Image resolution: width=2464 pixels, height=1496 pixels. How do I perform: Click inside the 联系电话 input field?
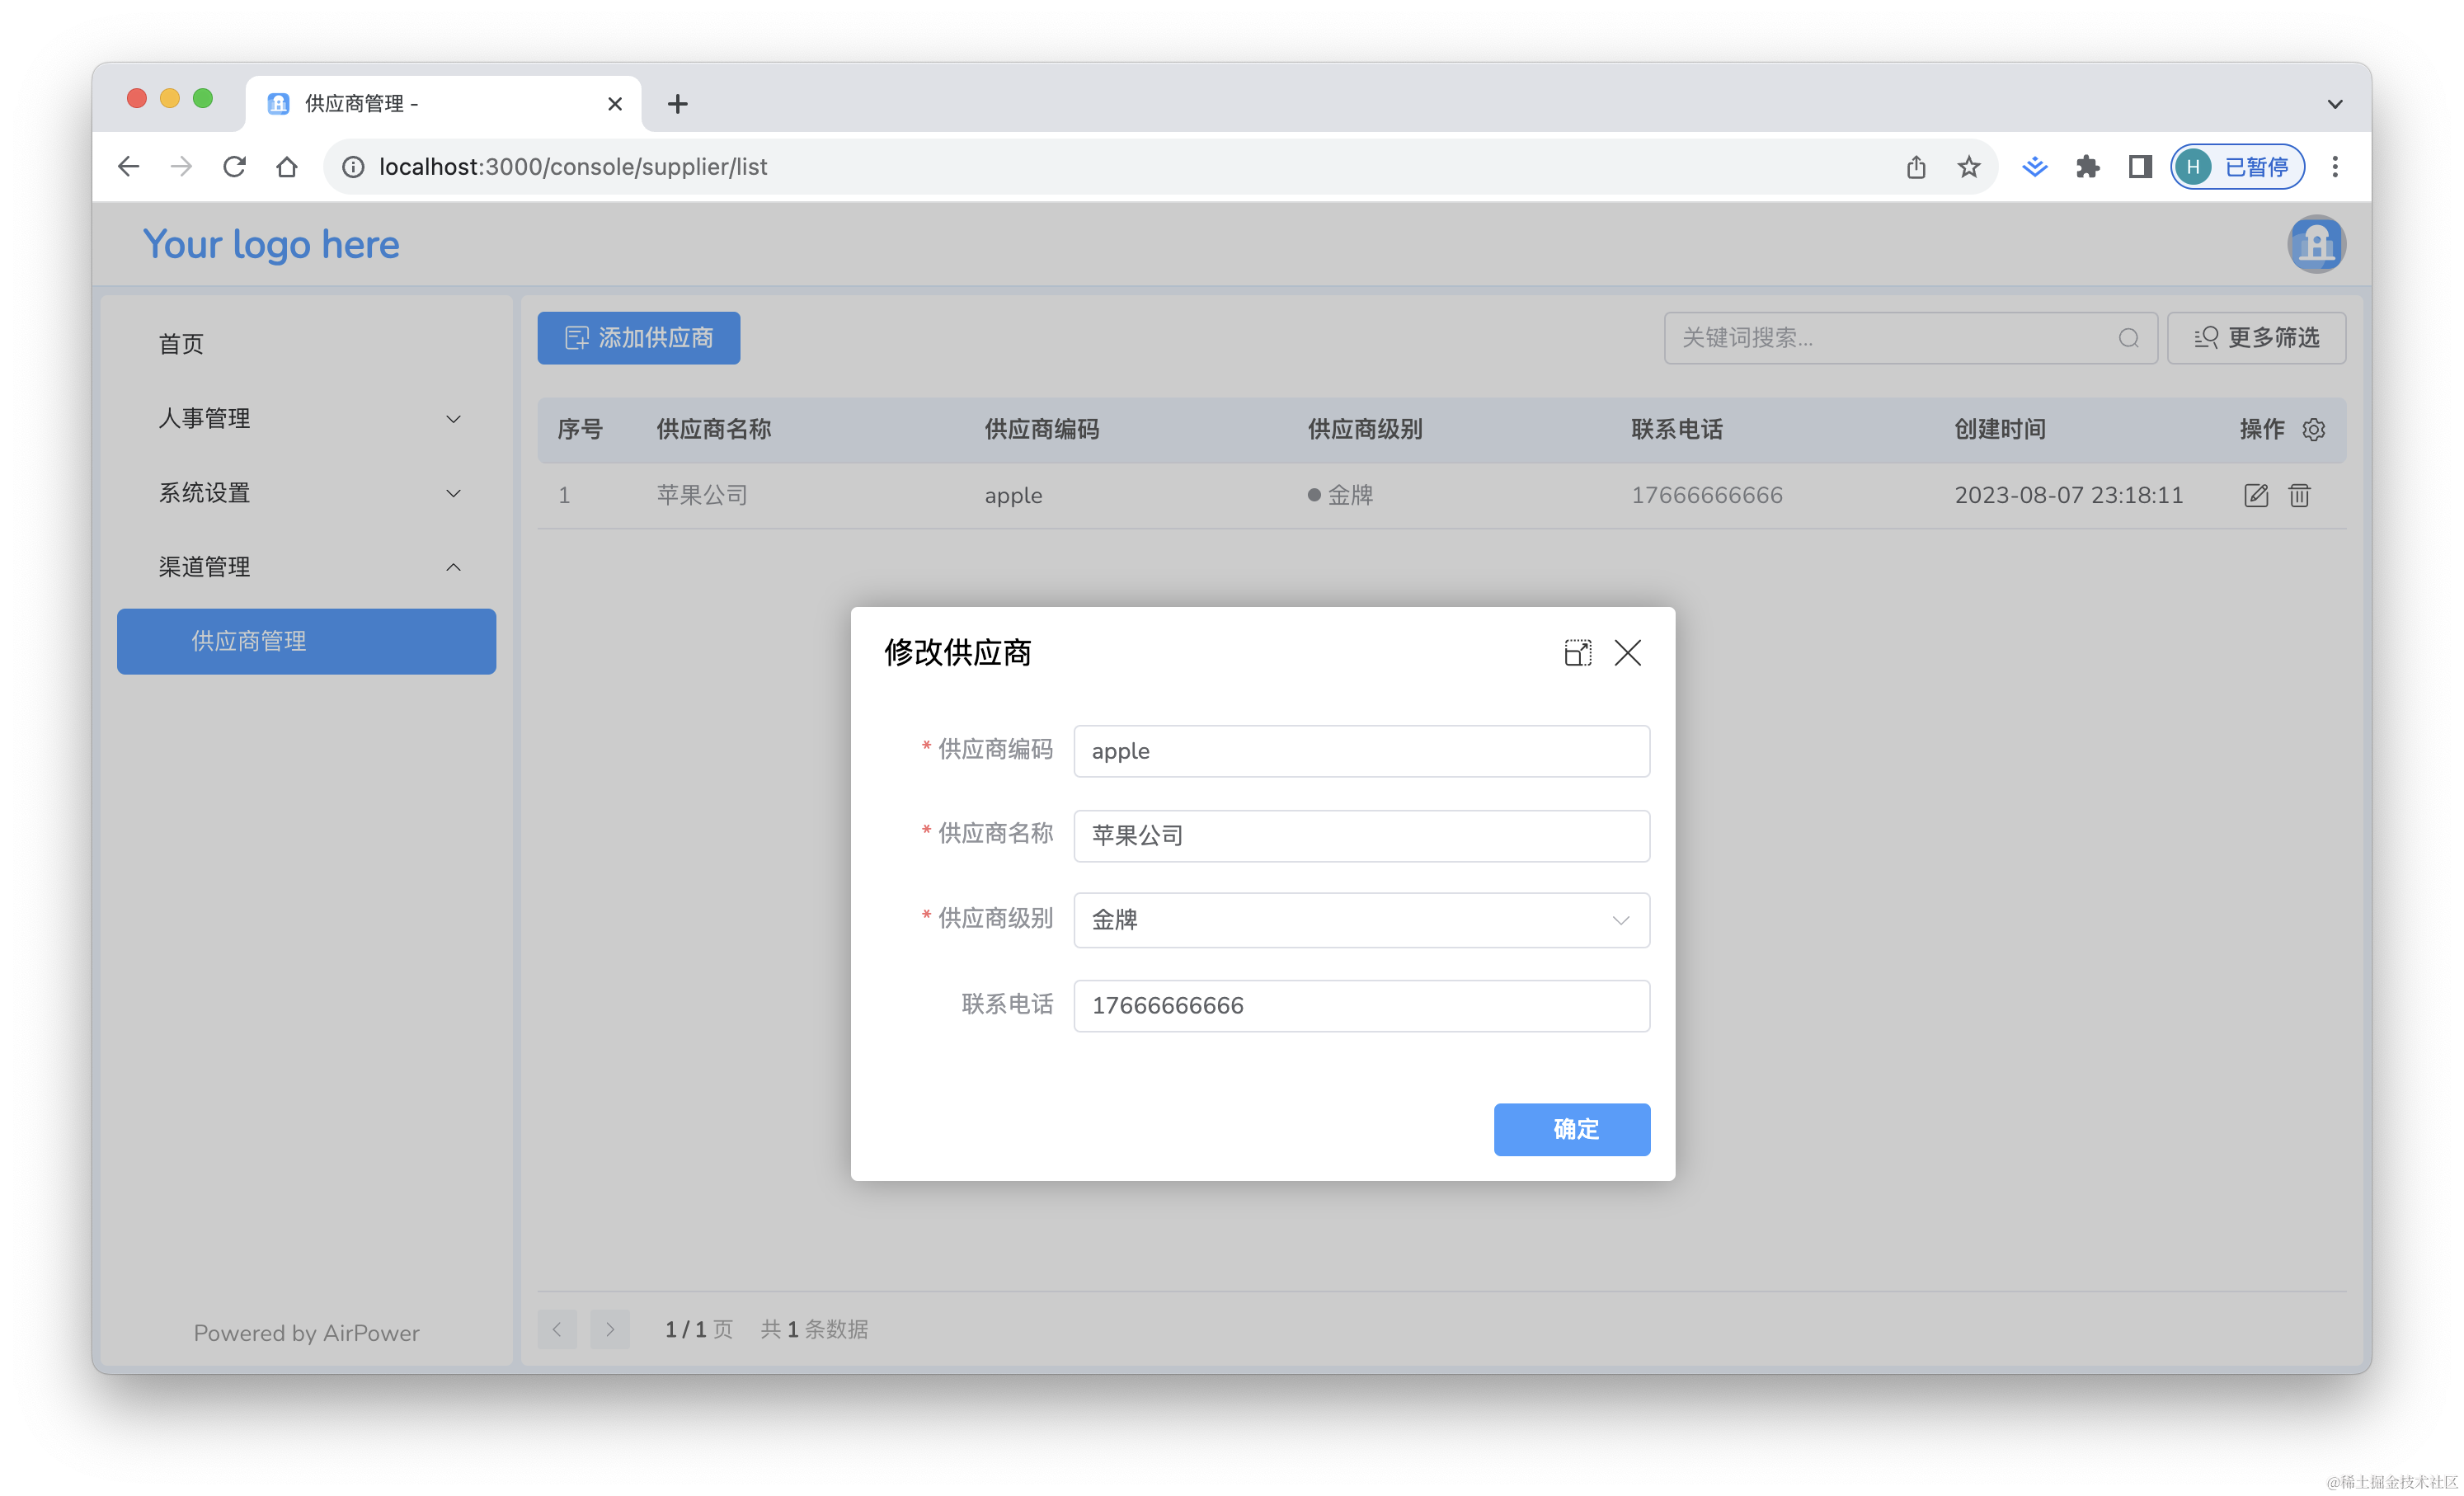(1360, 1005)
